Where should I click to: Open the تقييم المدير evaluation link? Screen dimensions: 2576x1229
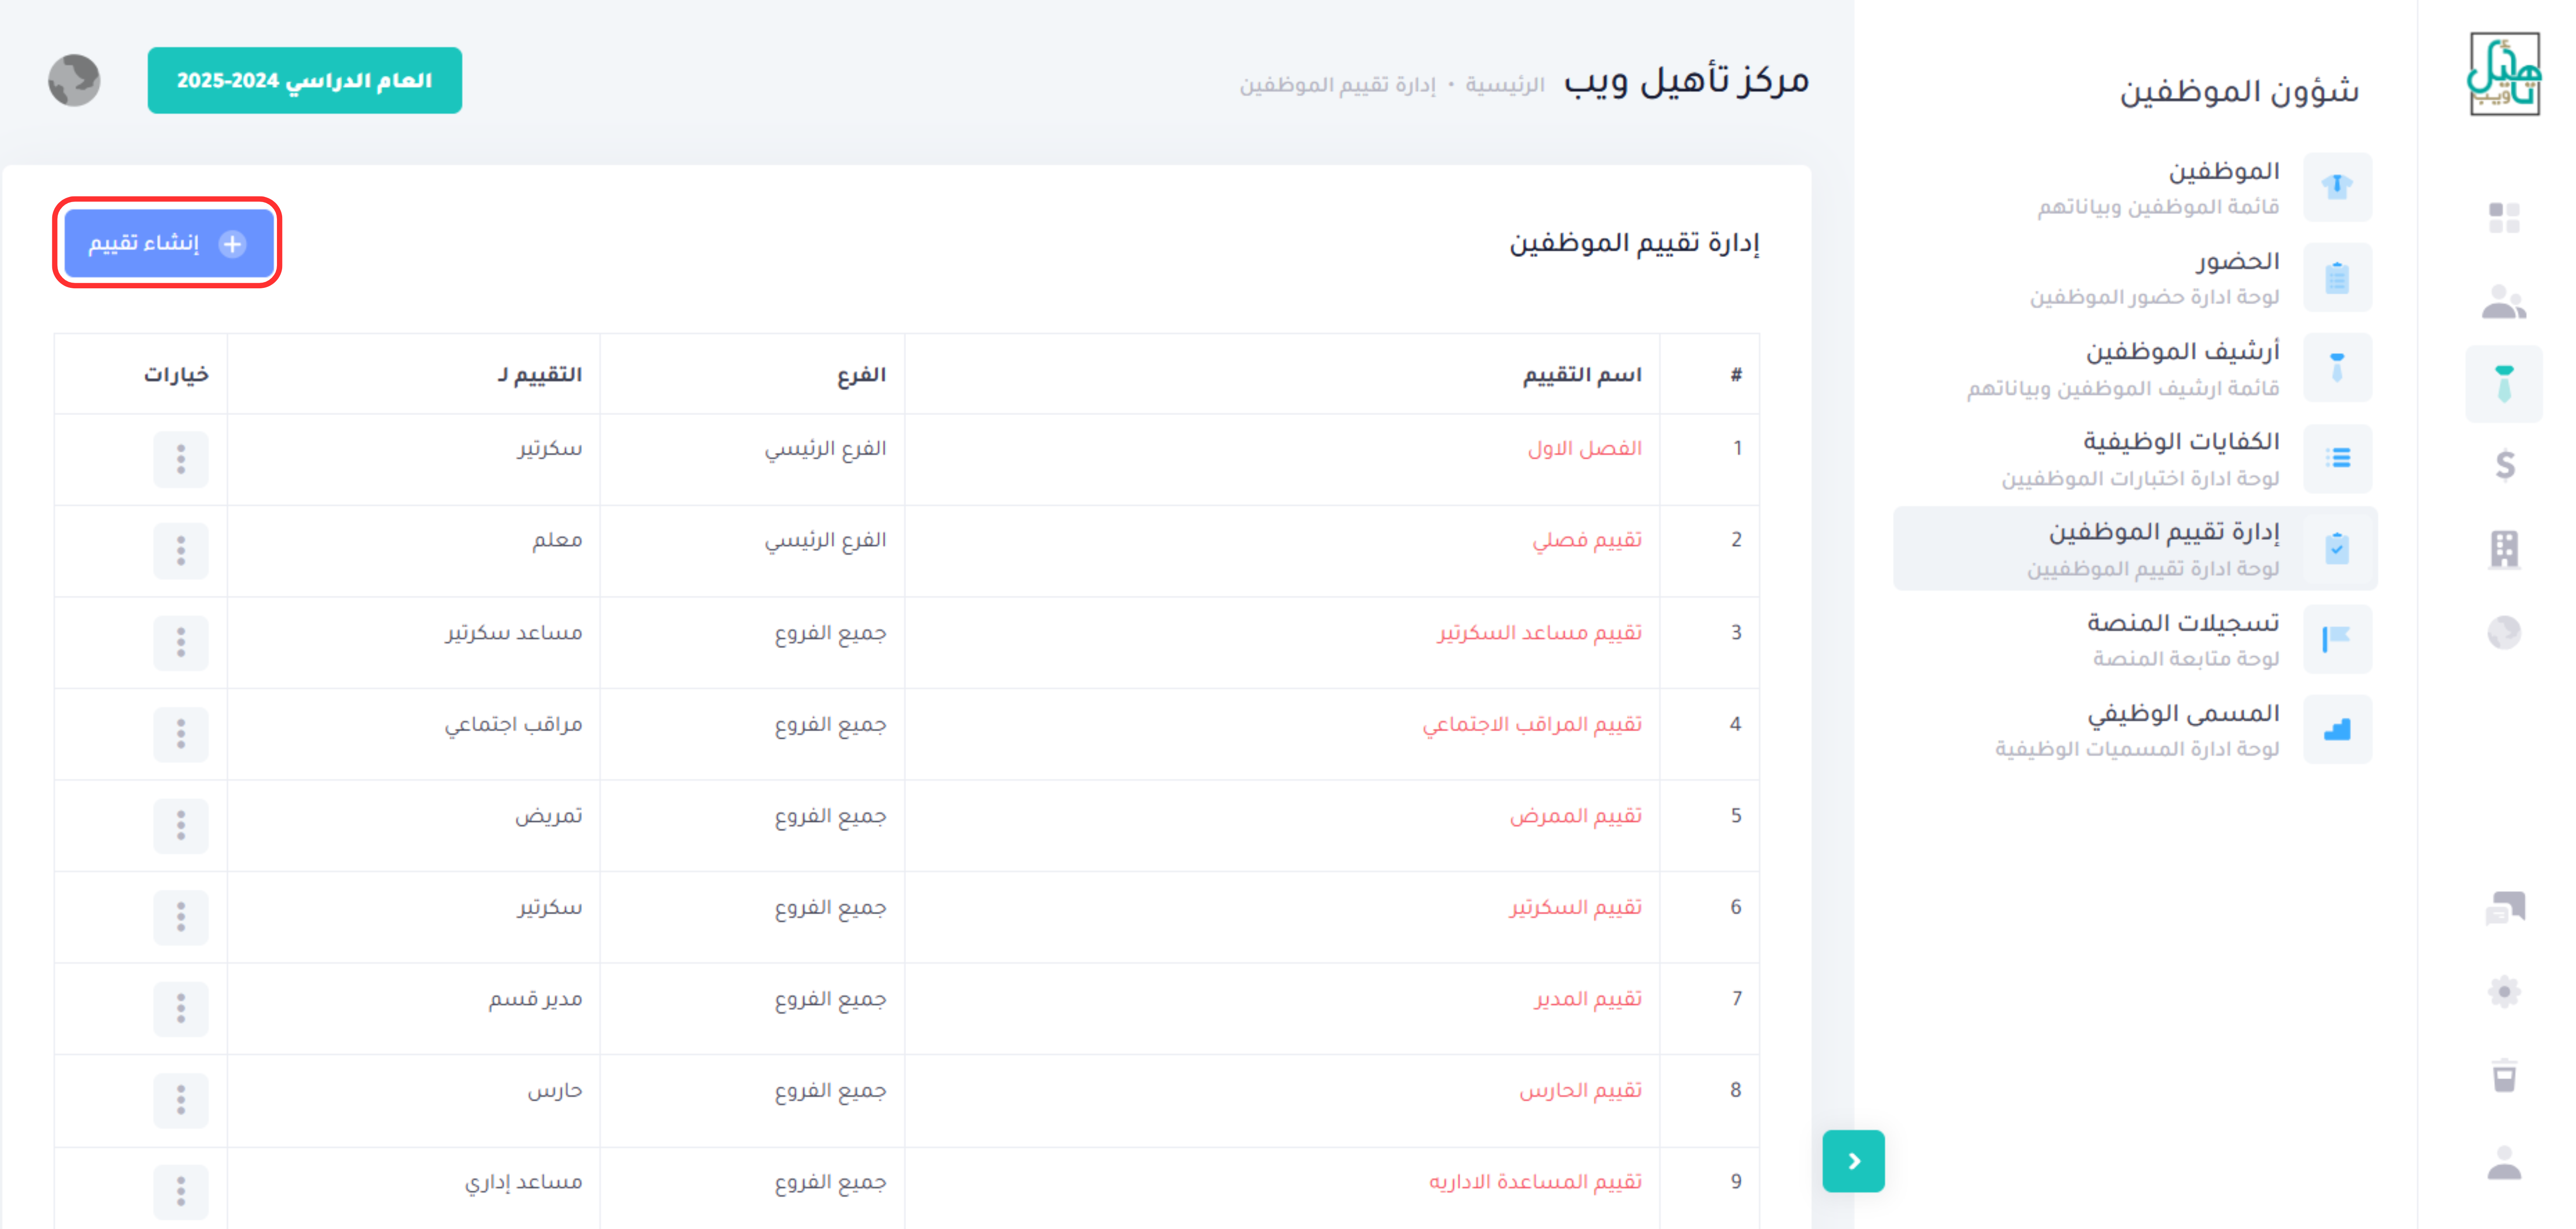(1588, 999)
